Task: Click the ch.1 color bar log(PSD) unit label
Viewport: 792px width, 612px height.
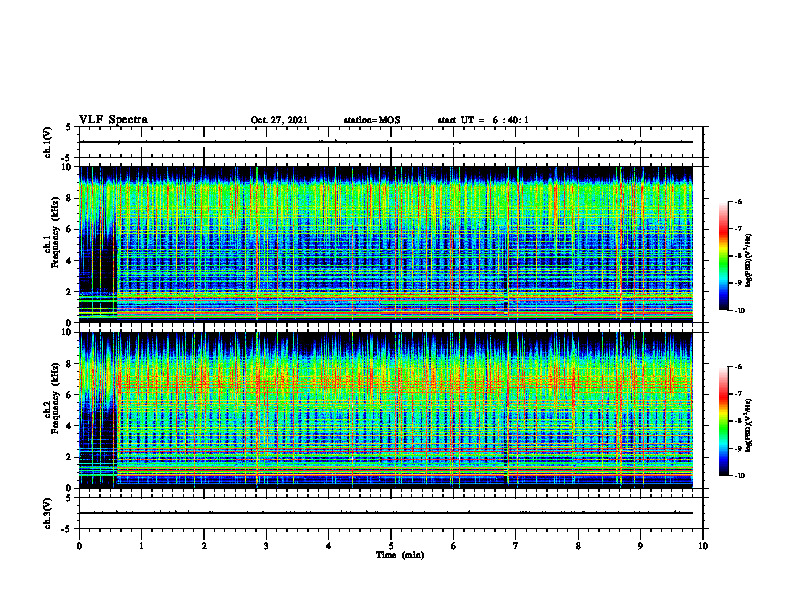Action: (749, 261)
